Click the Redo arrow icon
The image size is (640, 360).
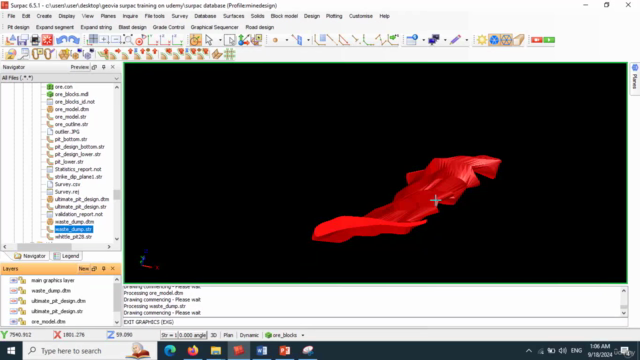point(74,40)
